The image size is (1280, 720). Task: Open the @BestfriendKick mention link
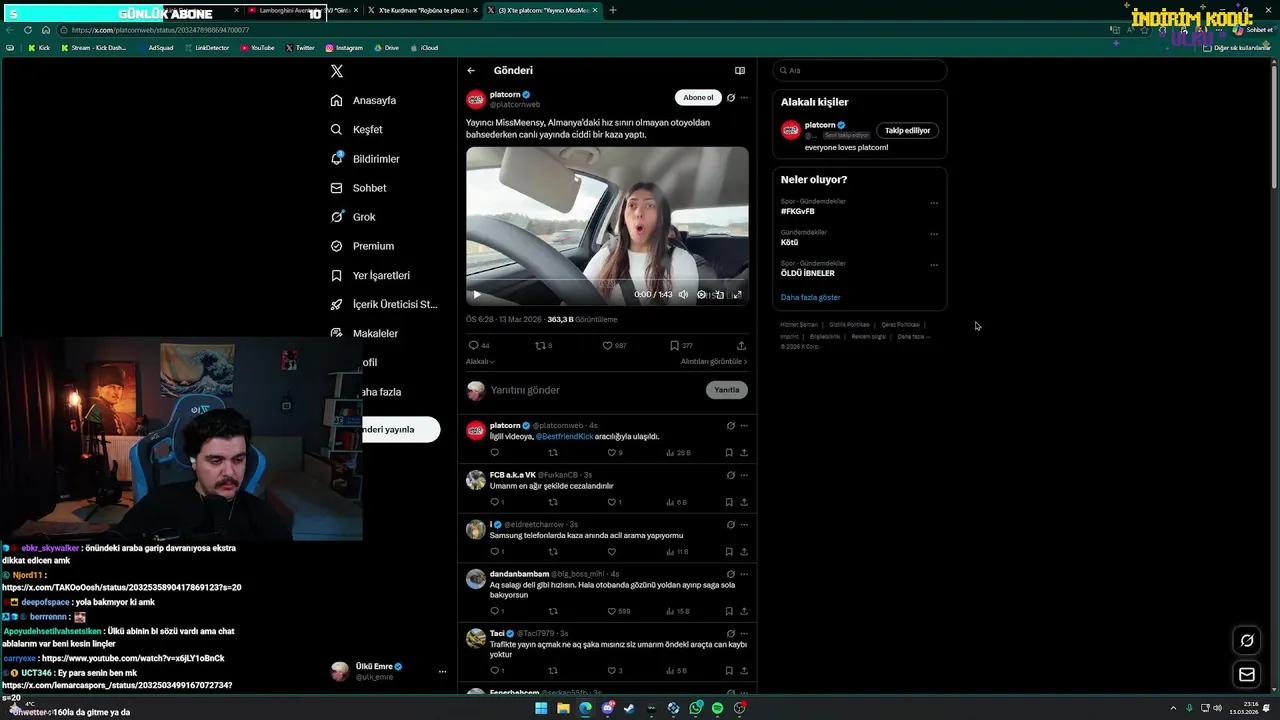564,437
